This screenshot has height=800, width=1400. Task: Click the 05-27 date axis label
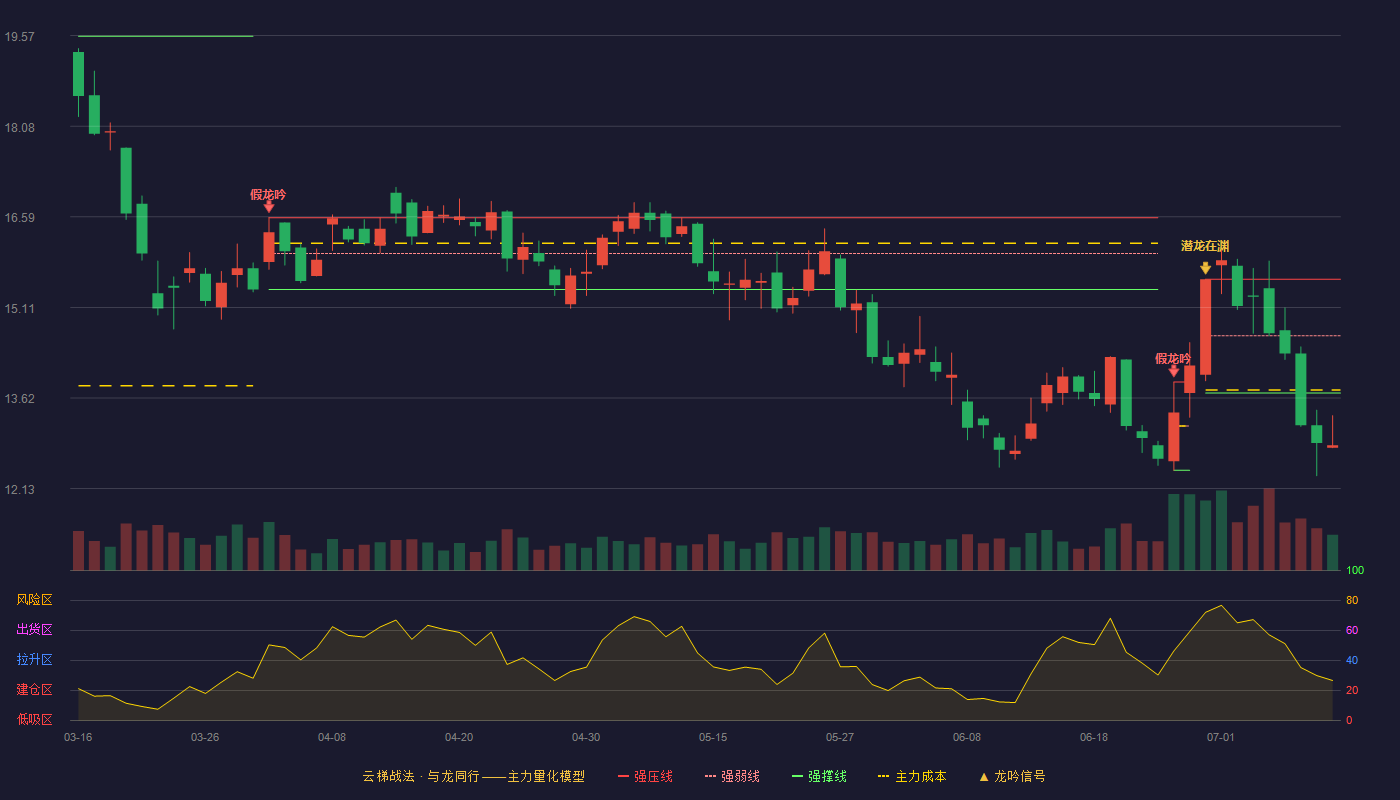[840, 737]
